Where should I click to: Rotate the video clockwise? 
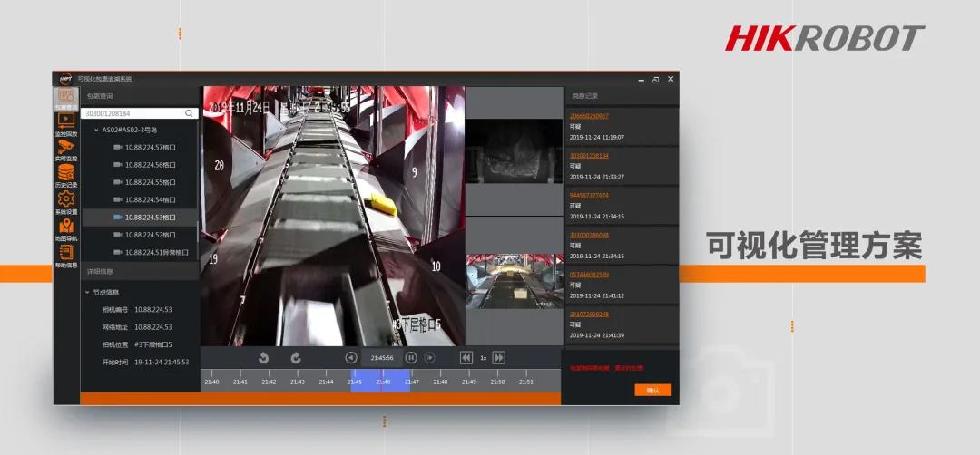pyautogui.click(x=295, y=357)
